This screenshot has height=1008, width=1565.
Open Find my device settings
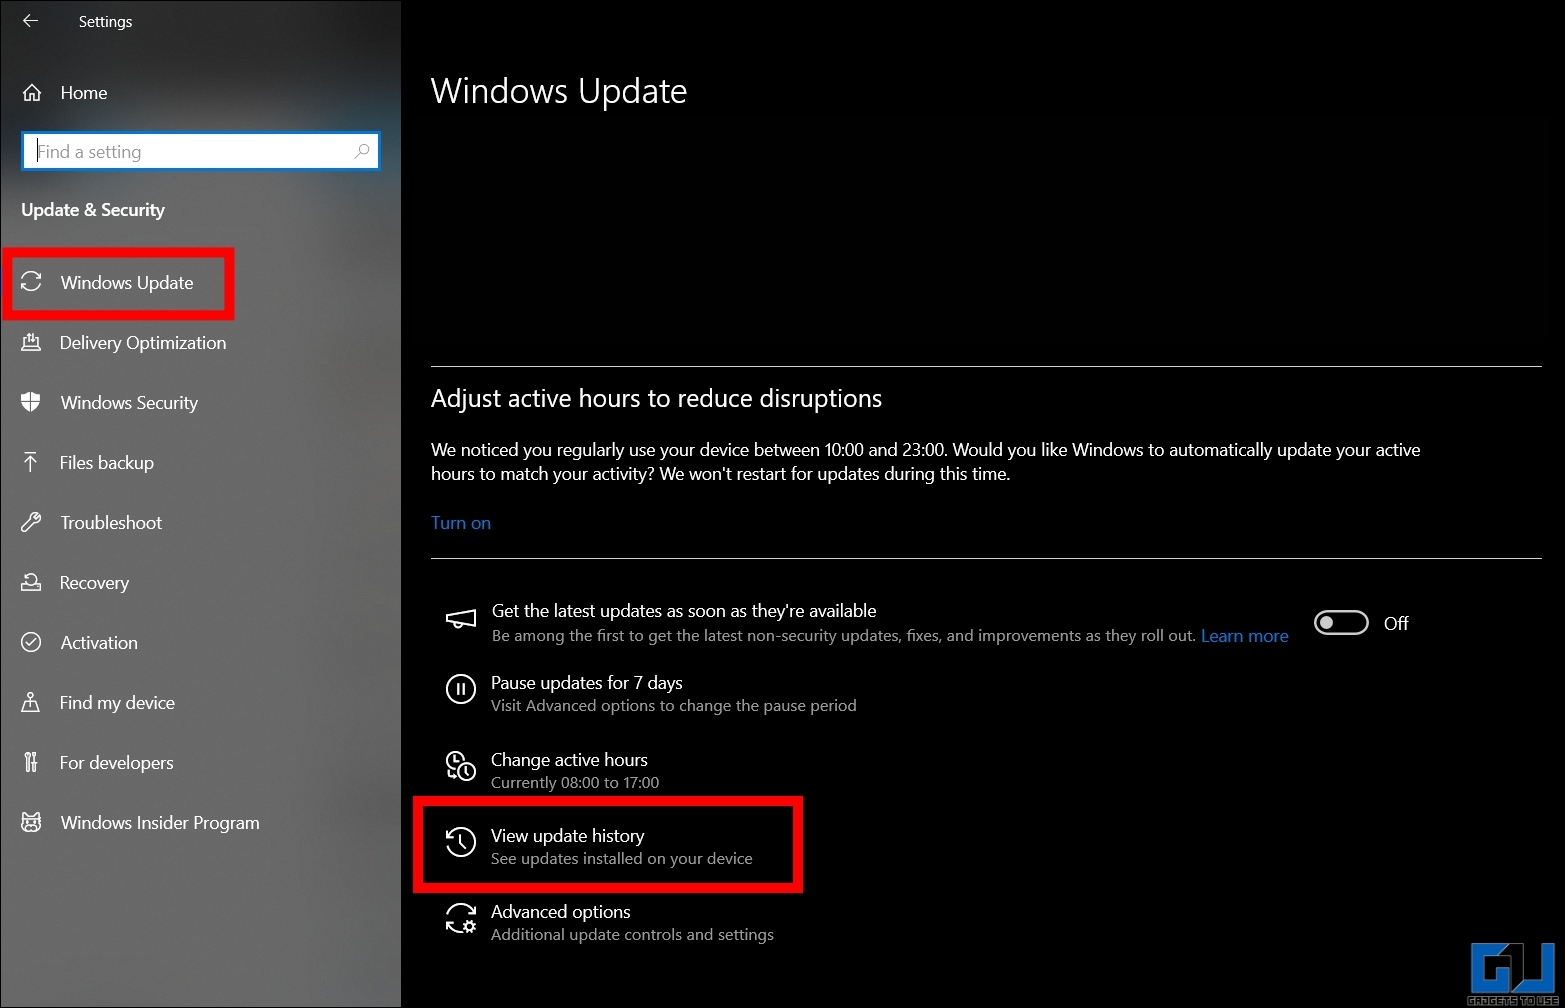coord(116,702)
